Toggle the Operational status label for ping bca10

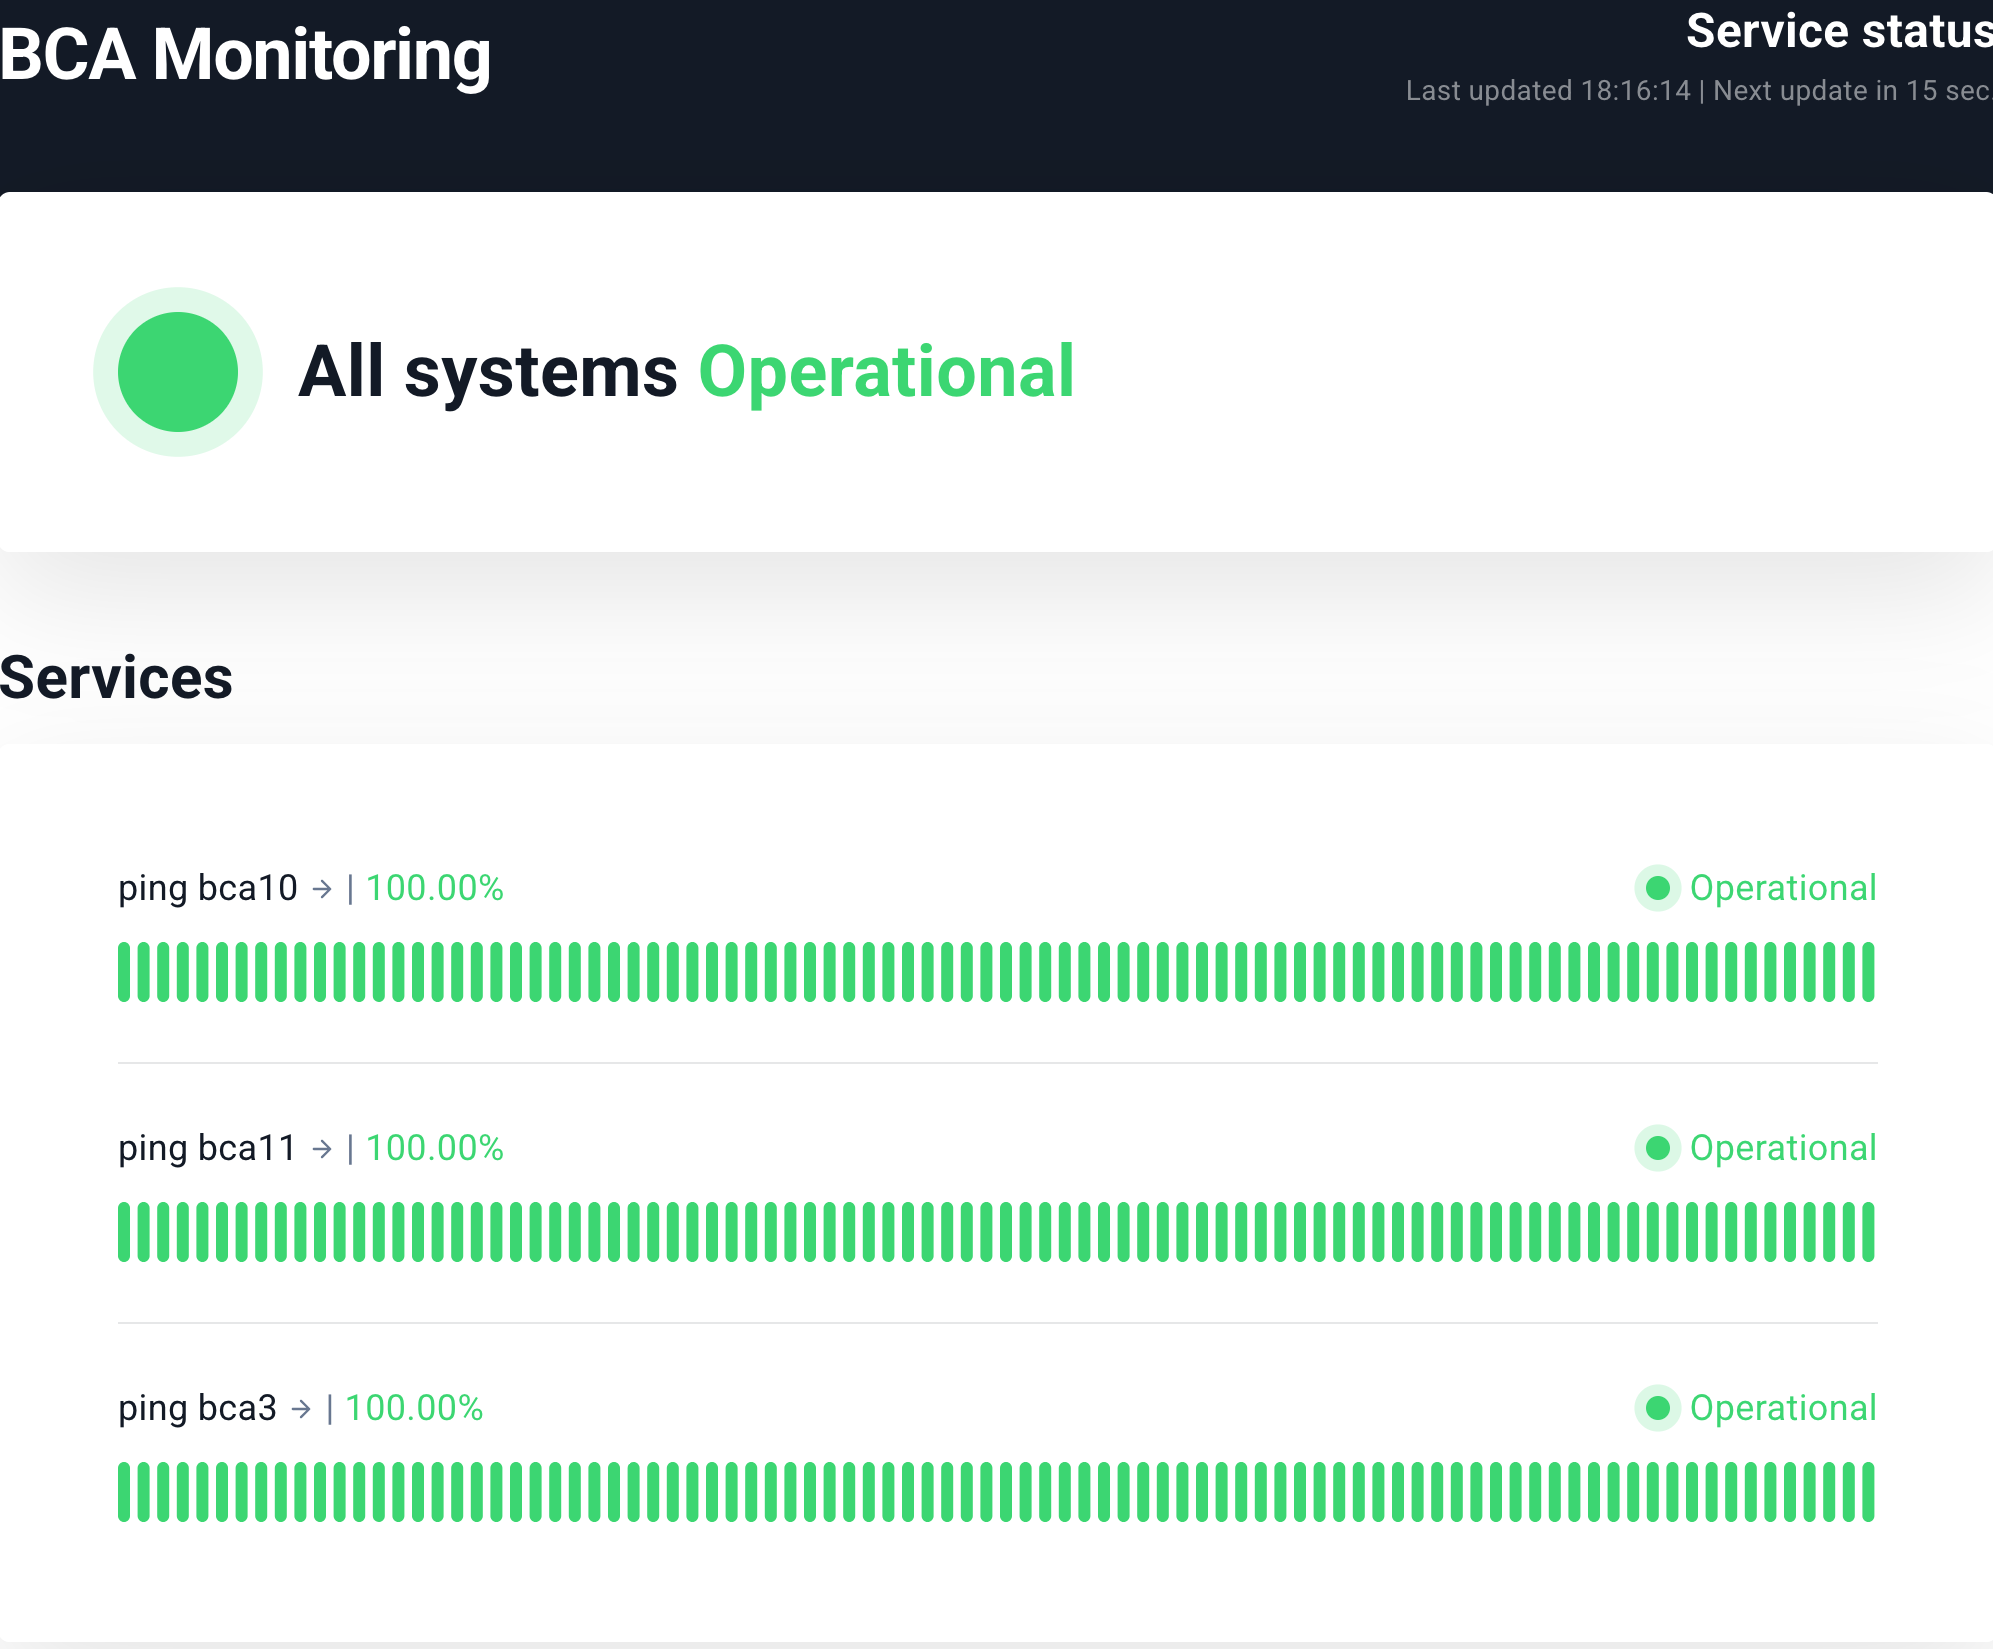pyautogui.click(x=1783, y=888)
